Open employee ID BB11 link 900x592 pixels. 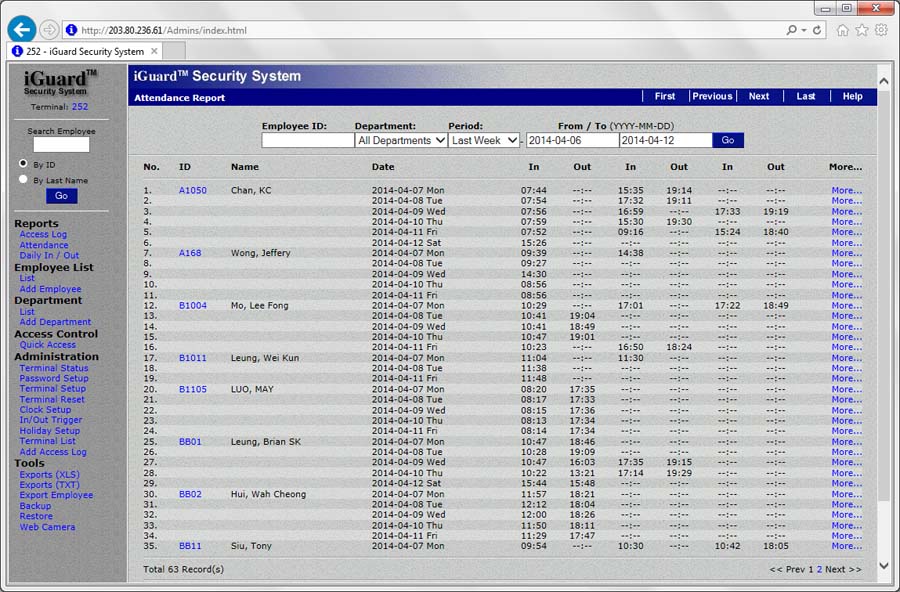[190, 546]
